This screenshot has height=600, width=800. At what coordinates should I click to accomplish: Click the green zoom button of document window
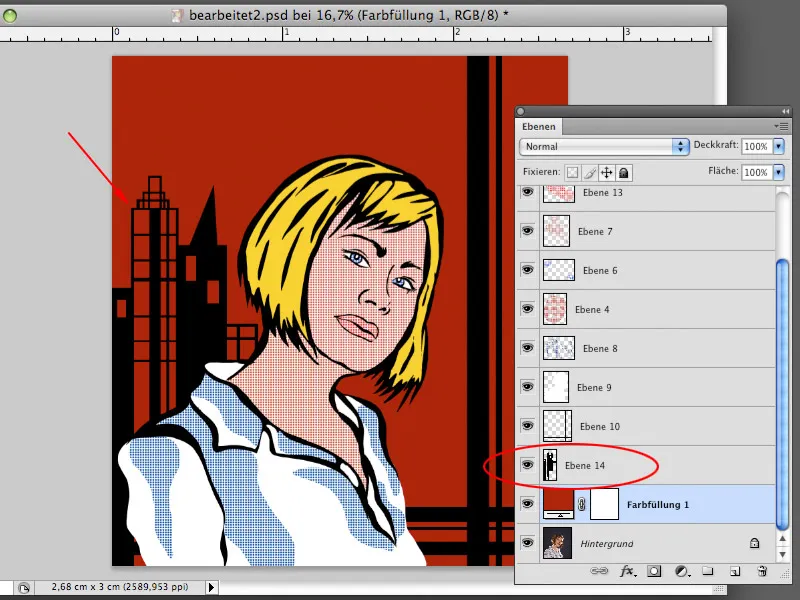[10, 16]
